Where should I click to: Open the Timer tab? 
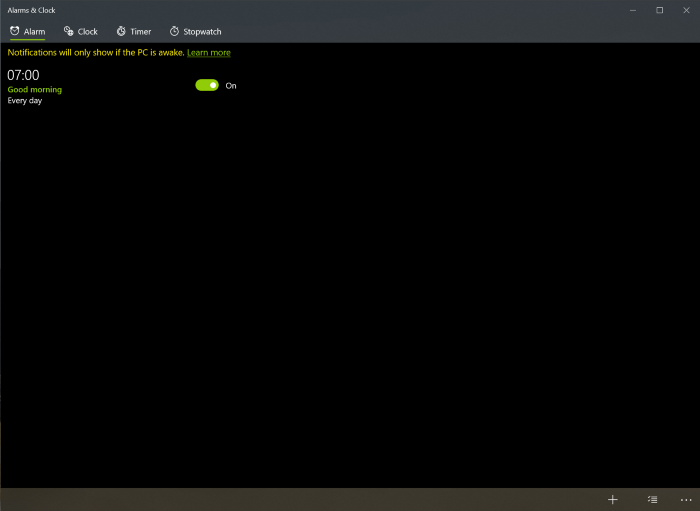(134, 31)
